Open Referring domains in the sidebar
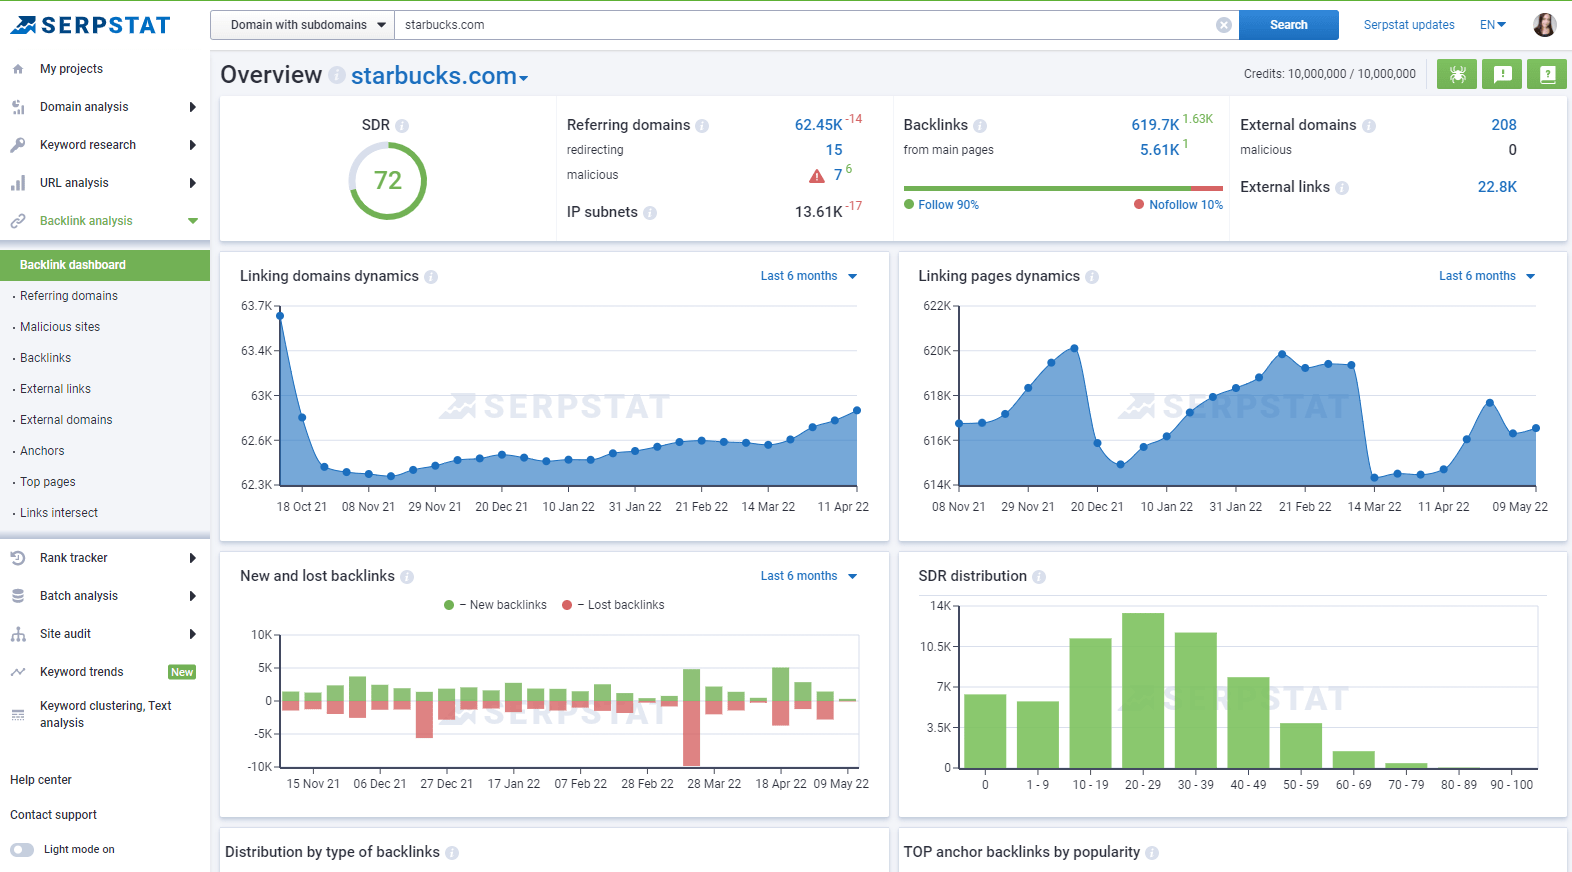 pyautogui.click(x=69, y=296)
